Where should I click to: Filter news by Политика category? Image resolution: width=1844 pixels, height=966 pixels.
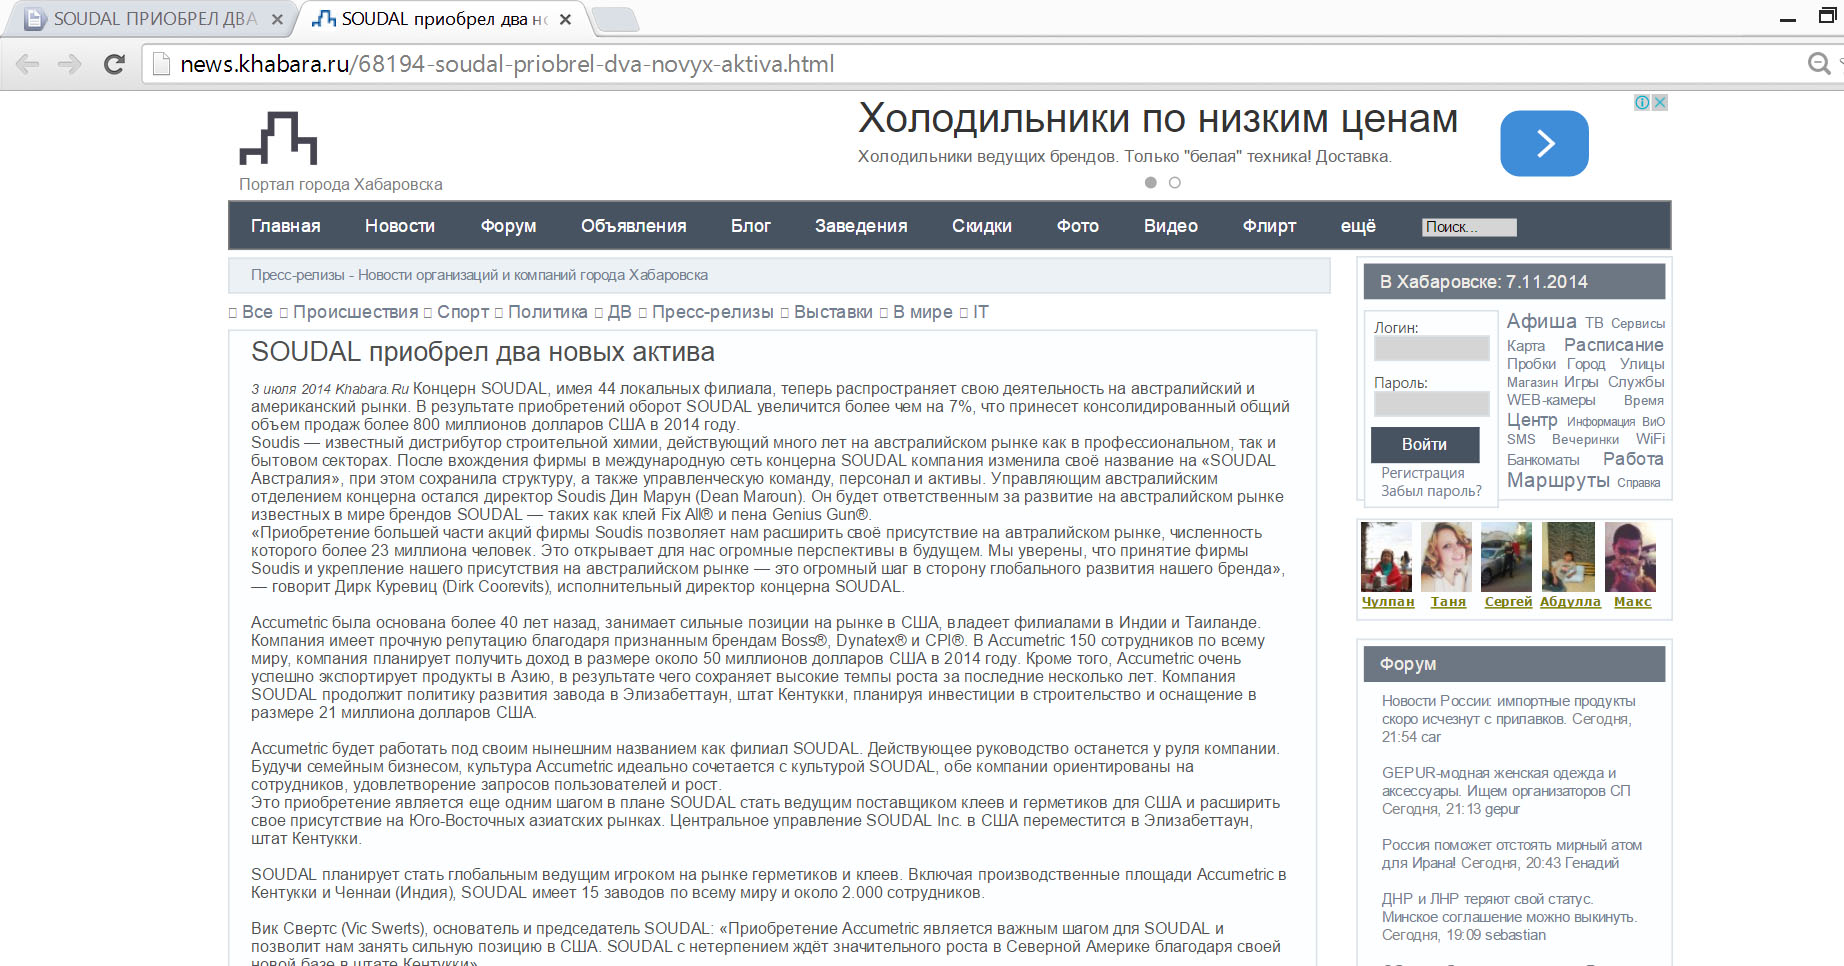(x=548, y=312)
